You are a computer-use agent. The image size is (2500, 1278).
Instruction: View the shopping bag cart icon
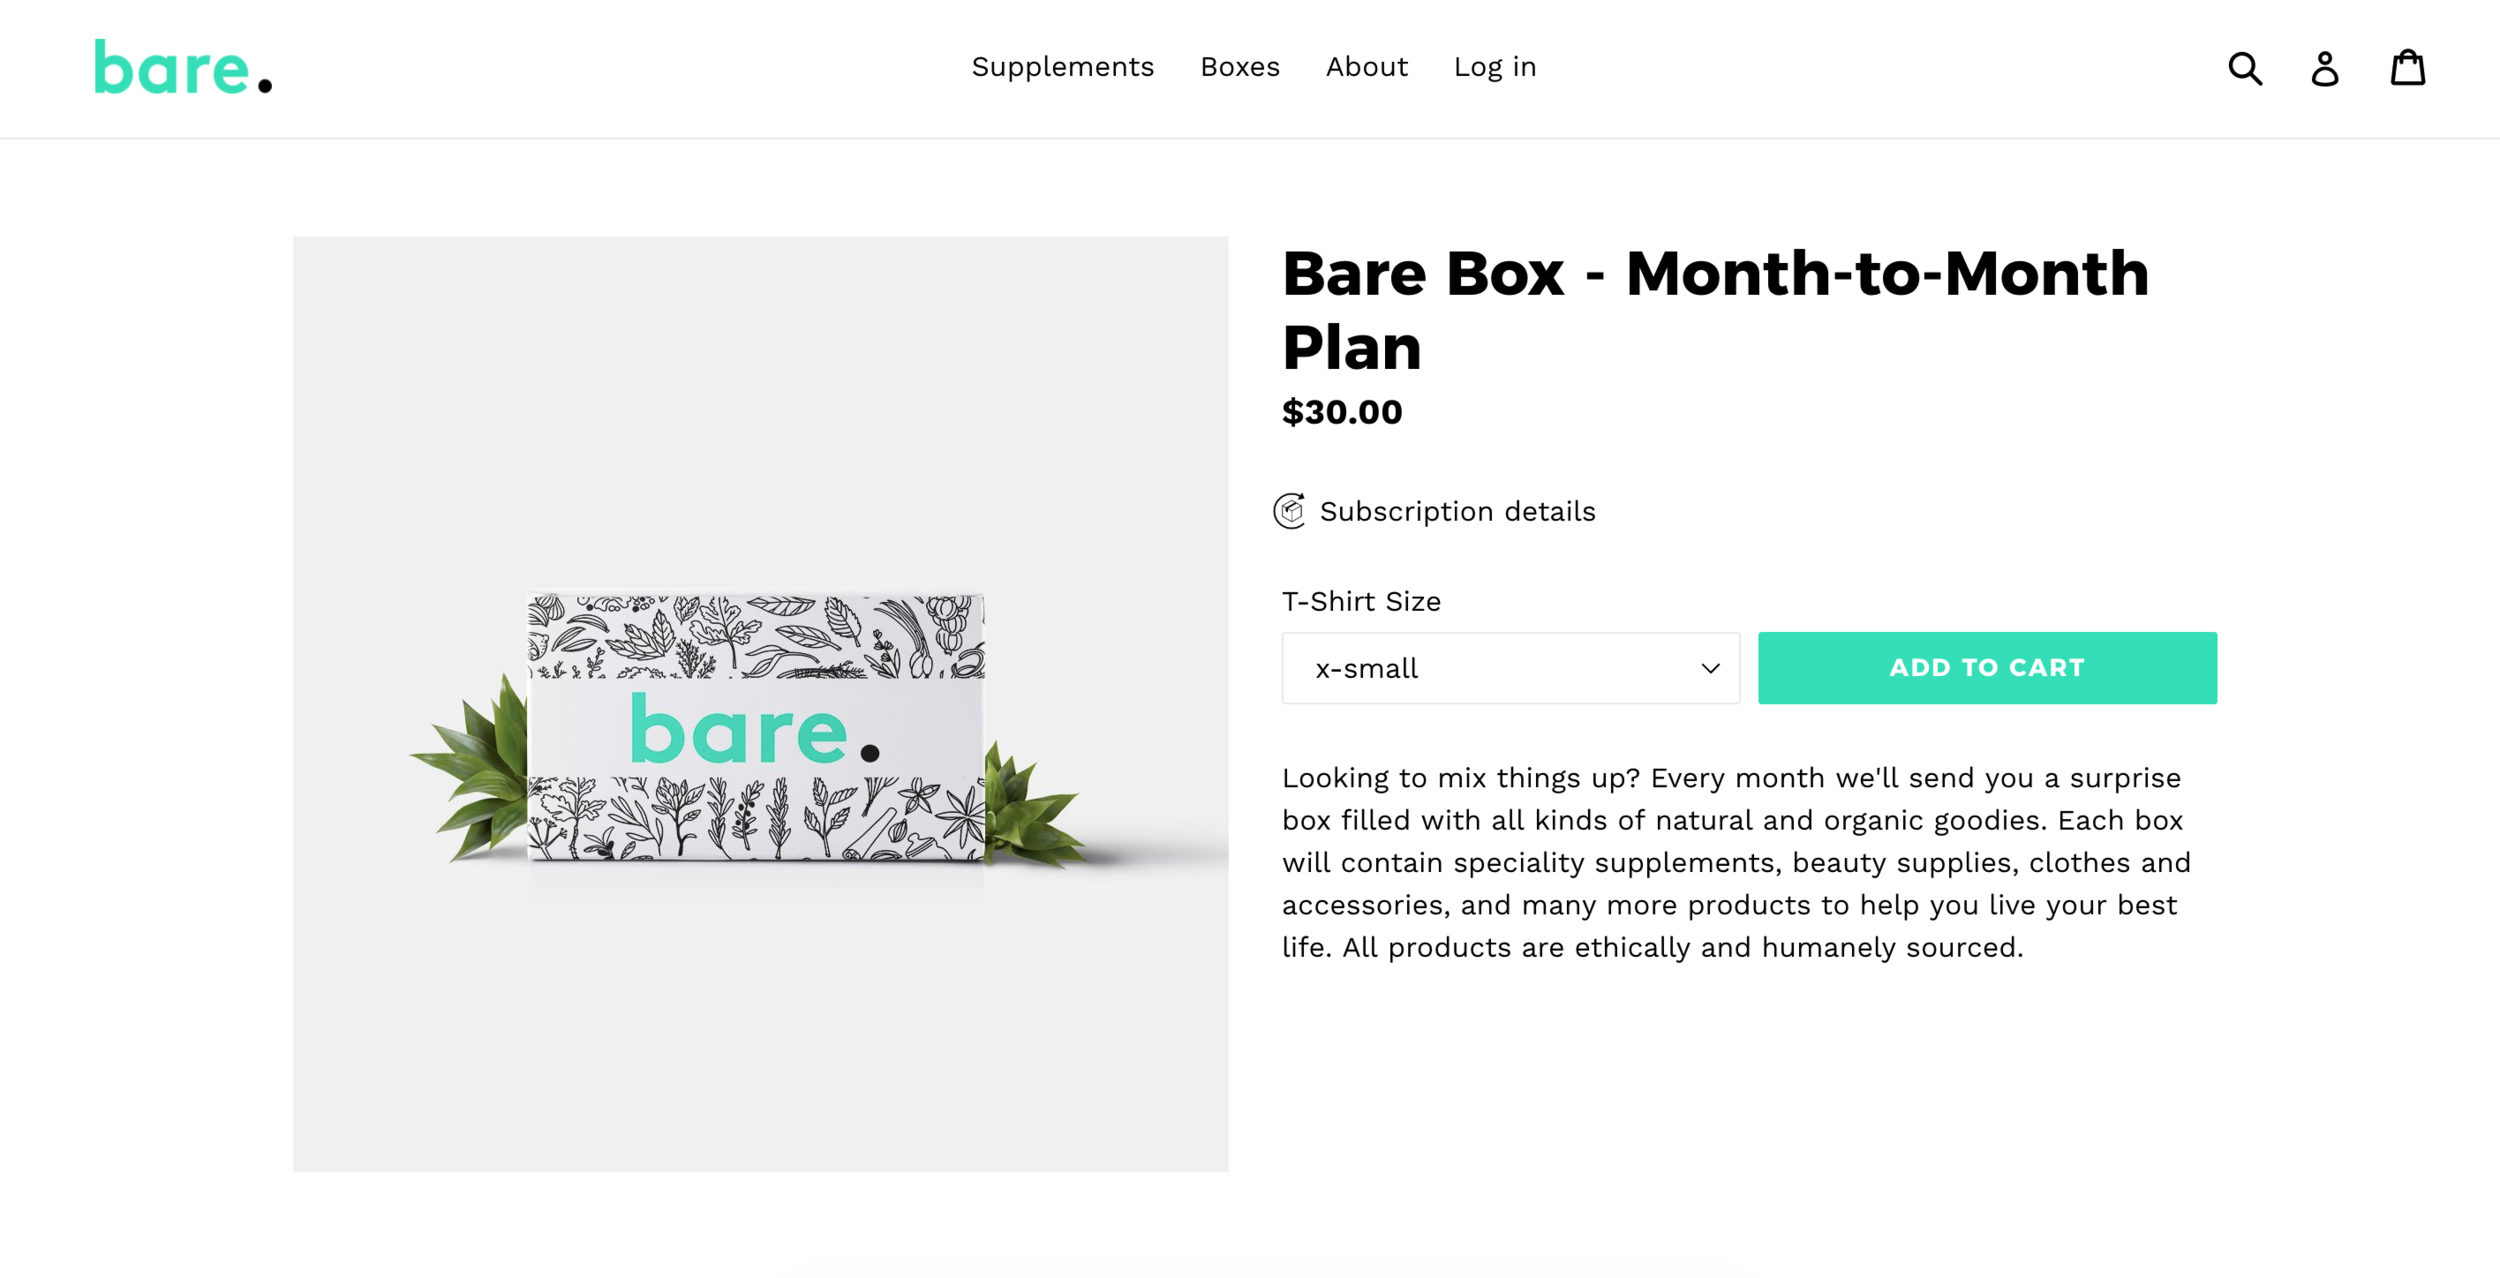coord(2408,67)
